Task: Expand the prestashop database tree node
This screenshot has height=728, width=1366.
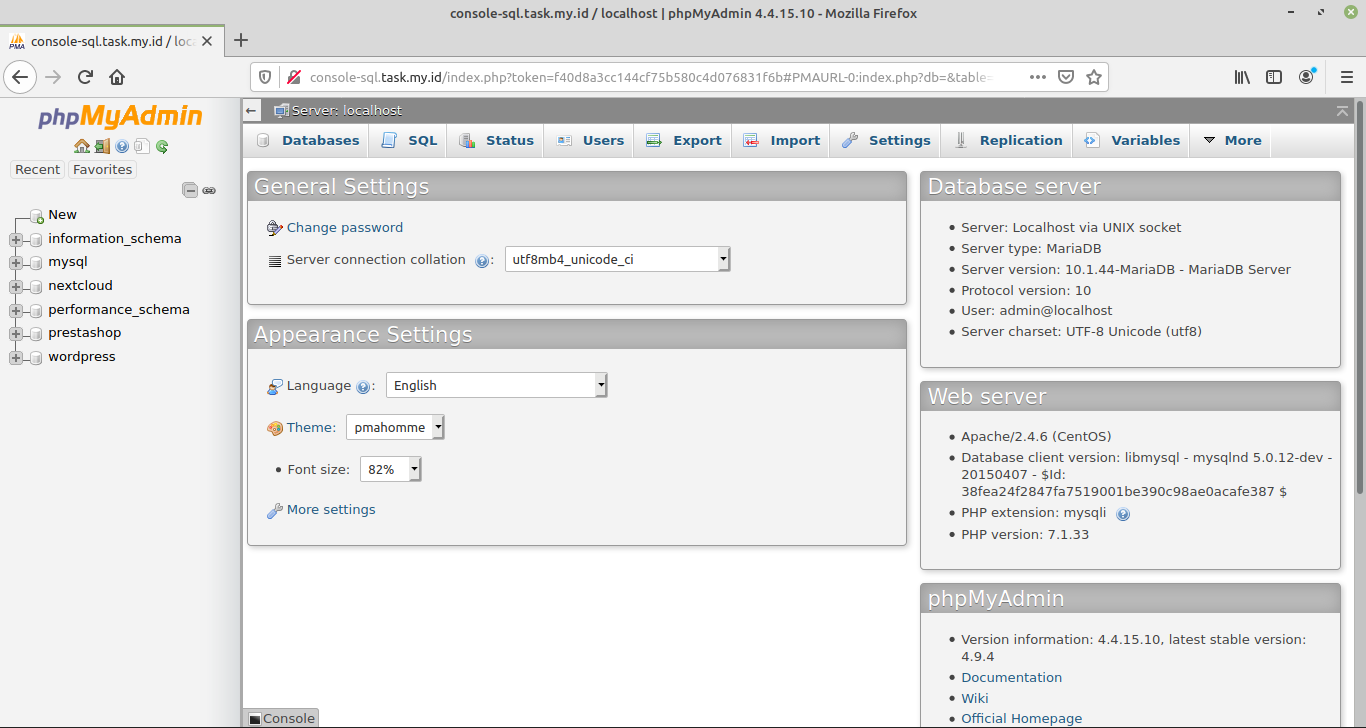Action: 16,333
